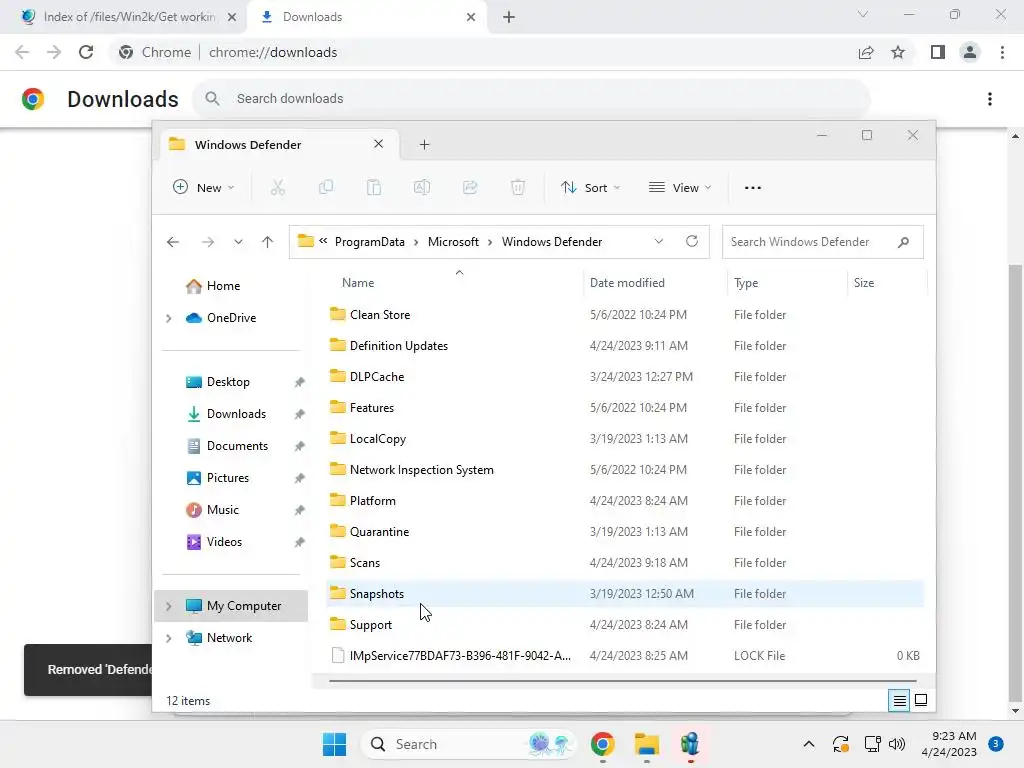Open File Explorer from the taskbar
The image size is (1024, 768).
coord(647,744)
